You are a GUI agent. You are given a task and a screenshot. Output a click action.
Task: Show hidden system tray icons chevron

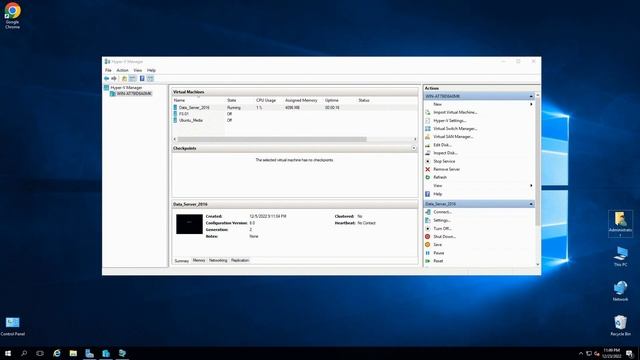point(581,353)
